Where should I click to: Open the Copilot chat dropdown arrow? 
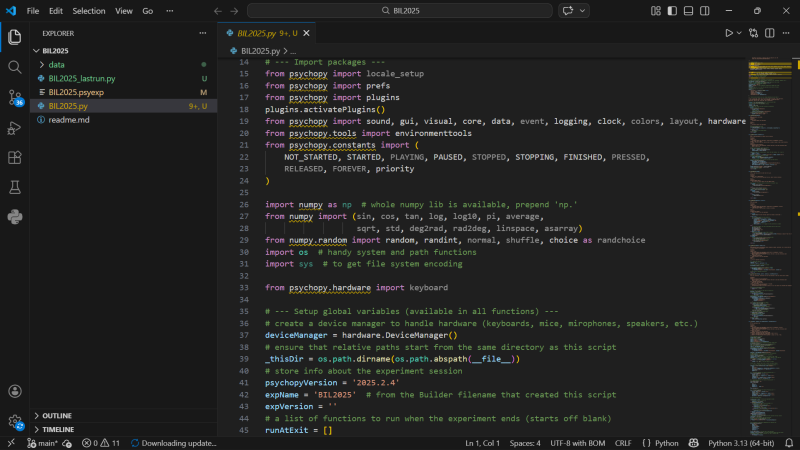pyautogui.click(x=582, y=11)
